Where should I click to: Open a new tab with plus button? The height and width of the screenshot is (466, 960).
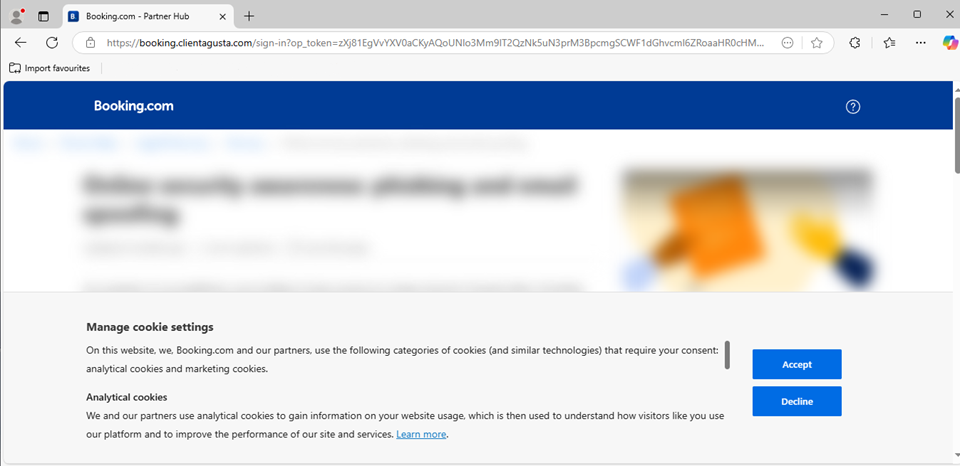[x=249, y=17]
